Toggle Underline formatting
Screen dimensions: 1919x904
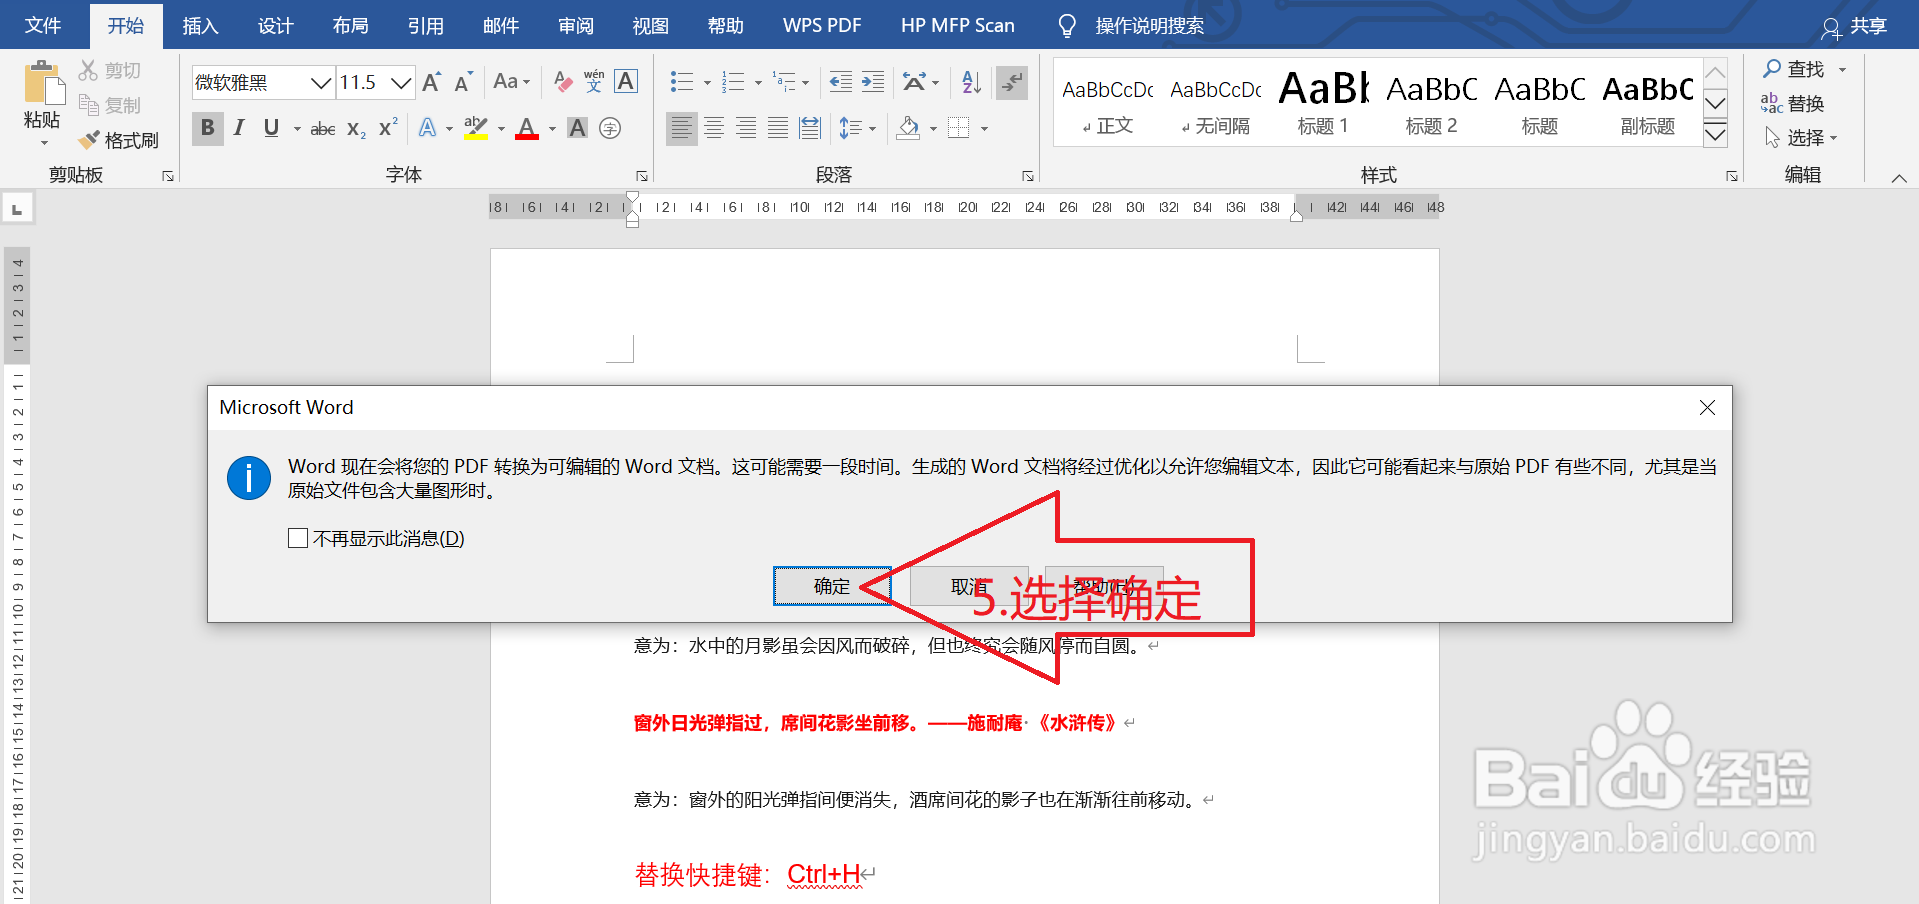point(271,128)
